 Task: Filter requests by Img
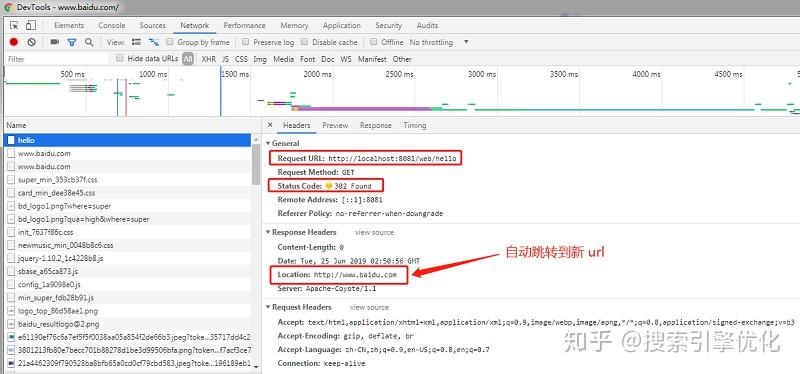260,59
